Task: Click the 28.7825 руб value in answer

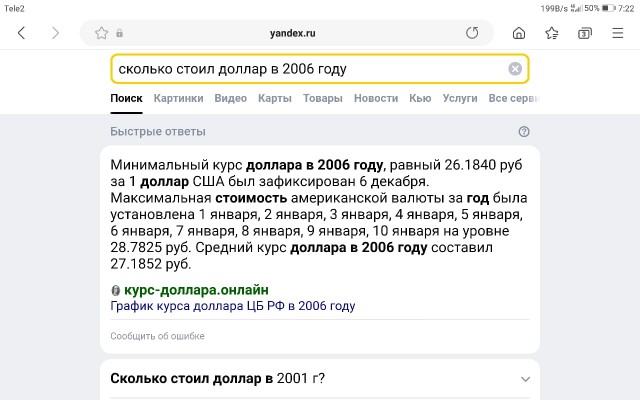Action: pos(151,247)
